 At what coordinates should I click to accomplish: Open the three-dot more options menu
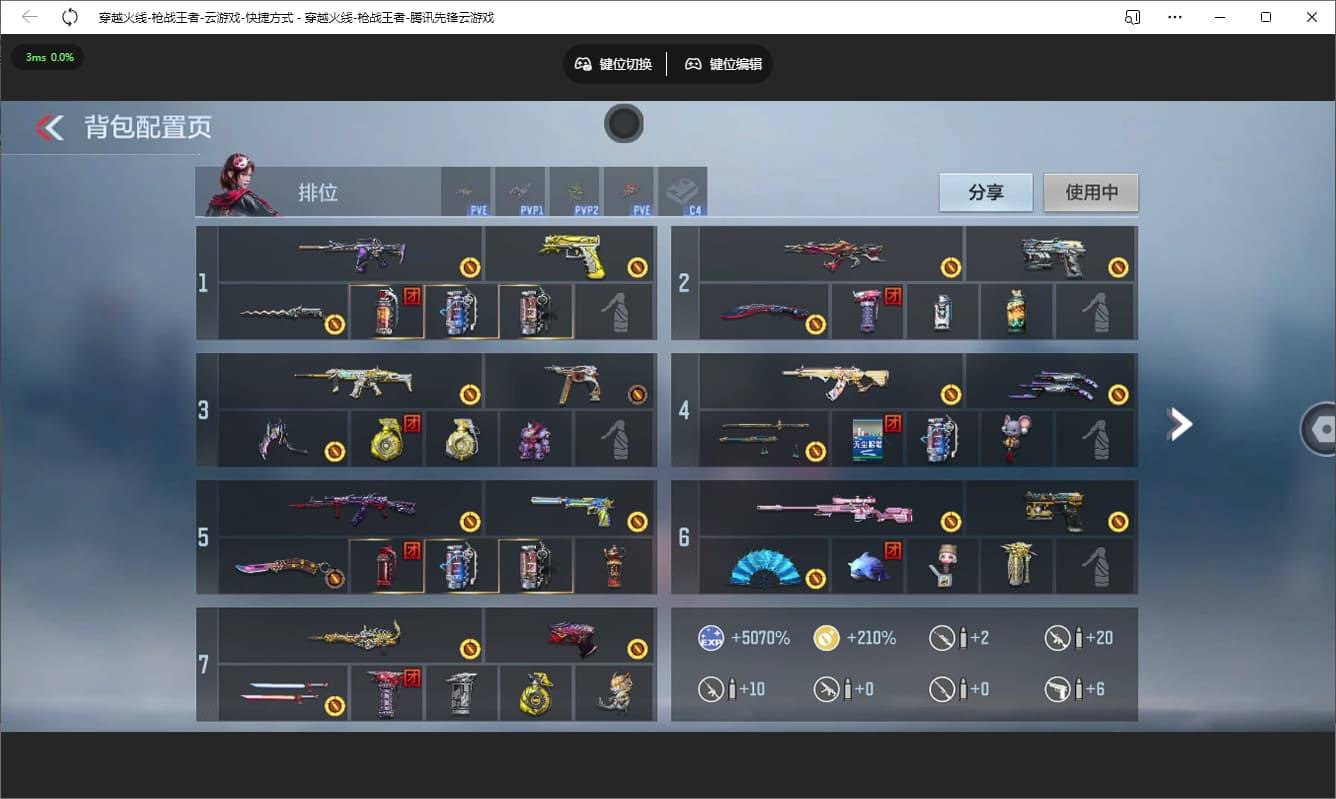point(1175,17)
